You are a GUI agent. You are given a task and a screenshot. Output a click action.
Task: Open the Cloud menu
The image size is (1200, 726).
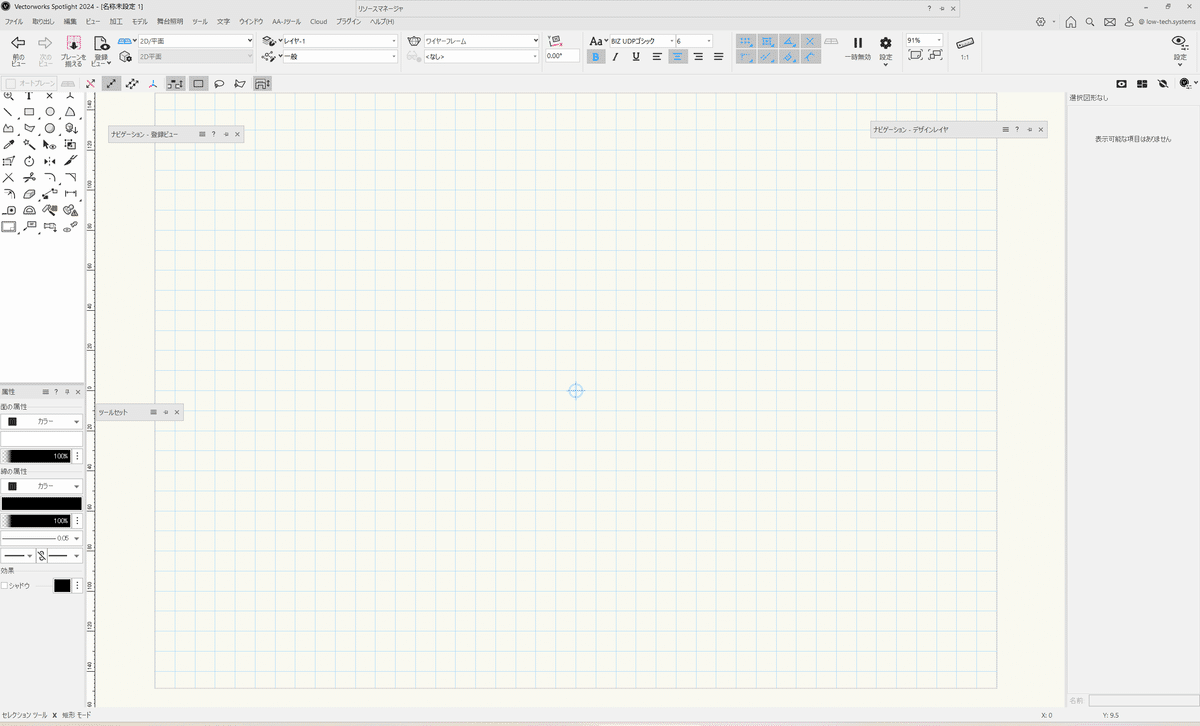click(x=319, y=21)
